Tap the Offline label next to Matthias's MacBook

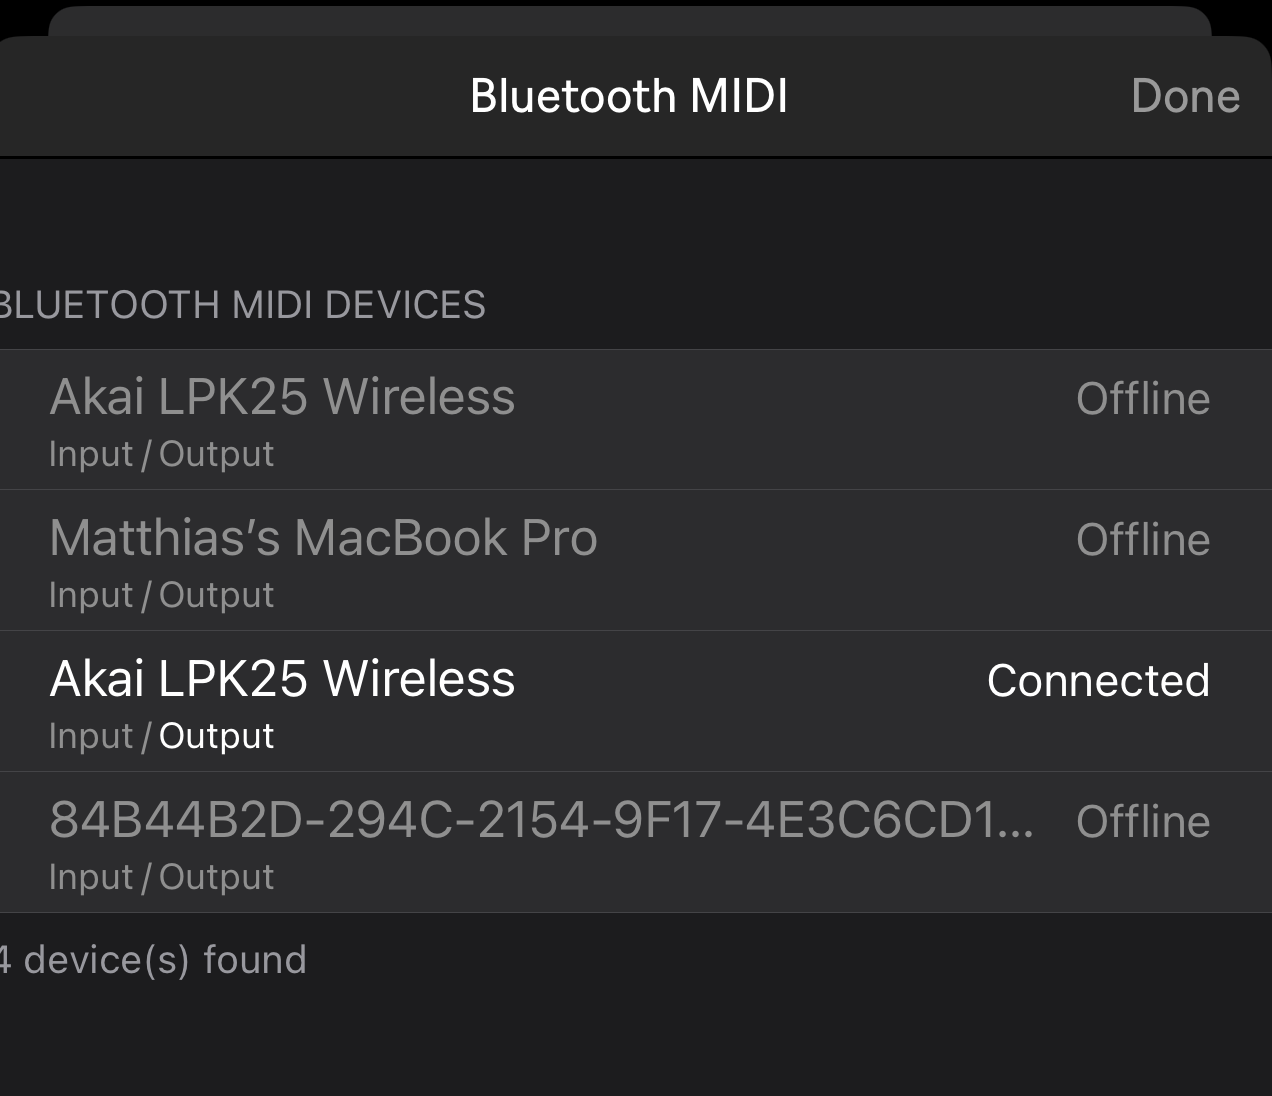(x=1143, y=537)
